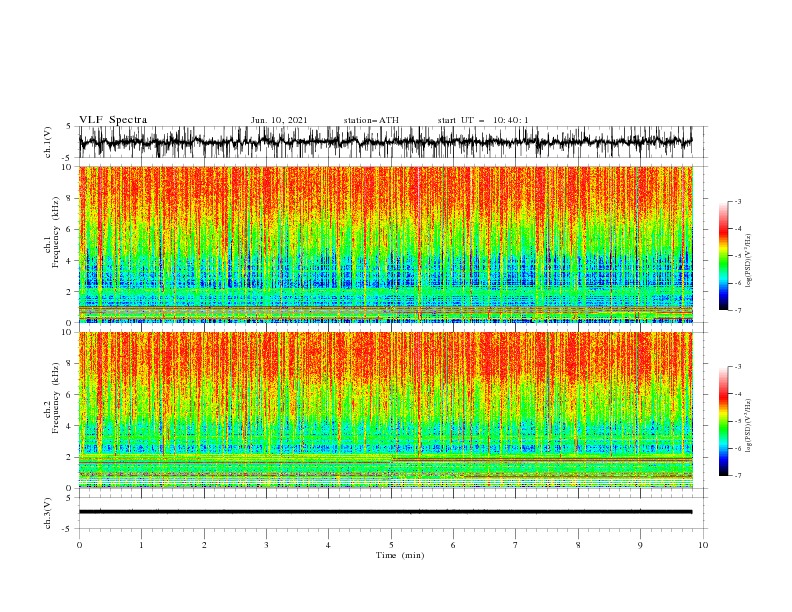
Task: Click the ch.1 Frequency (kHz) axis label
Action: [52, 230]
